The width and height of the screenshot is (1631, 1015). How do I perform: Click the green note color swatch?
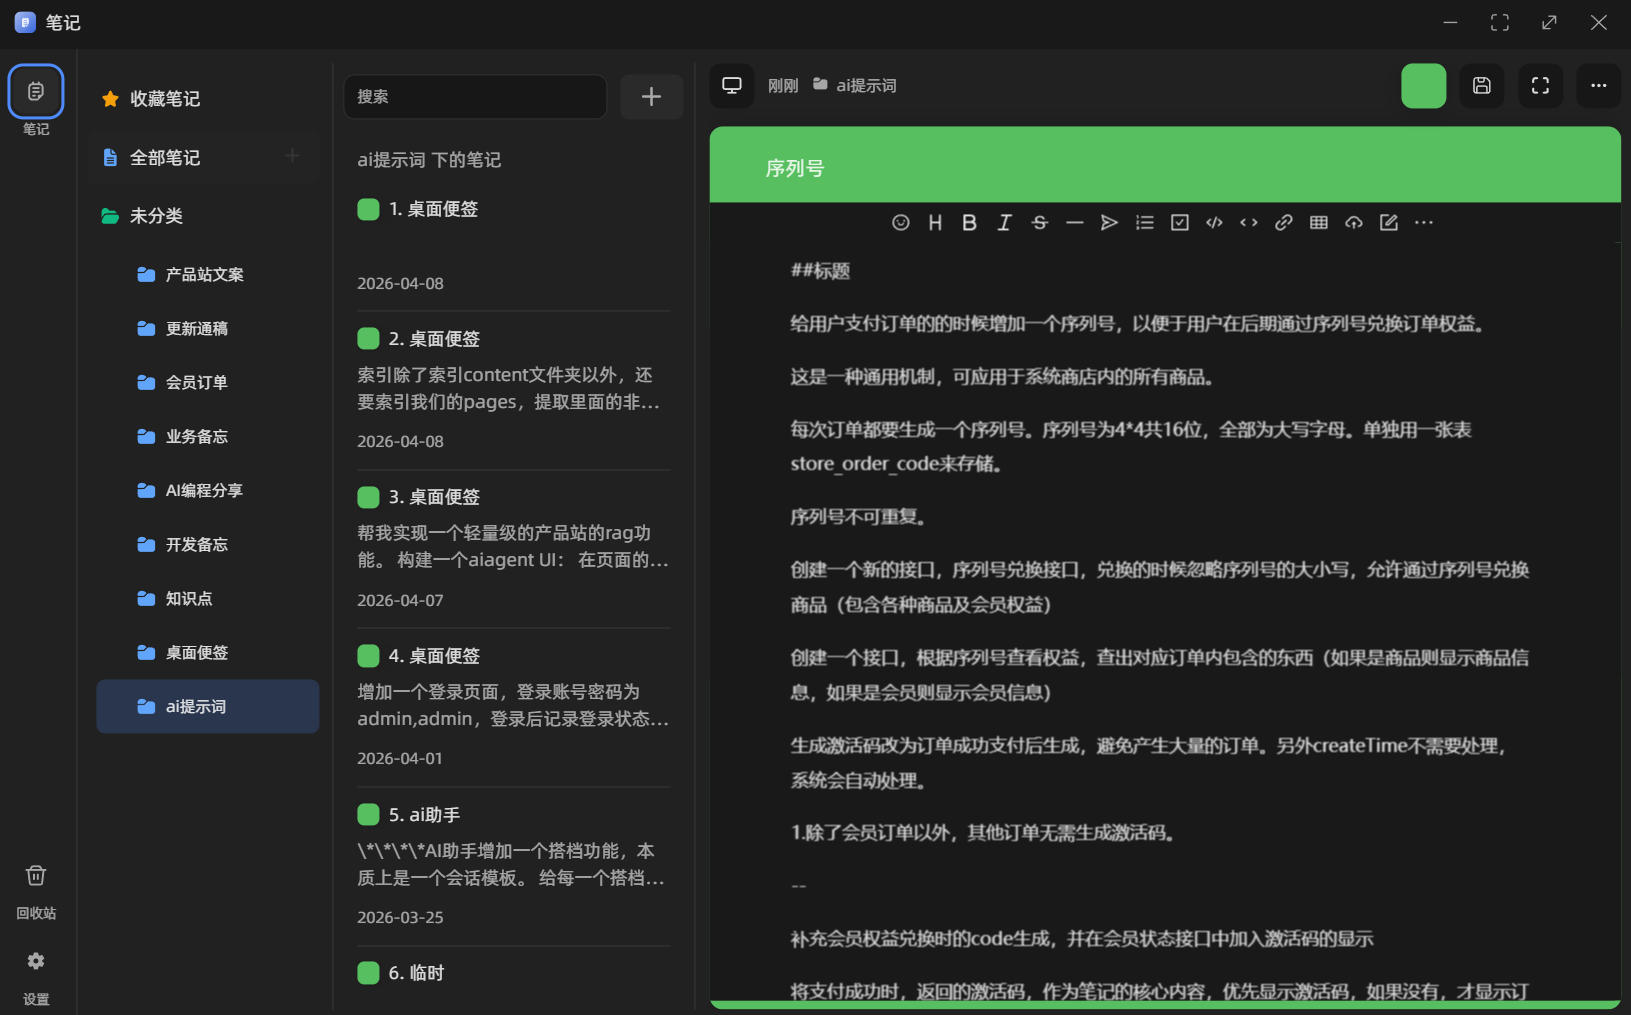(x=1424, y=86)
